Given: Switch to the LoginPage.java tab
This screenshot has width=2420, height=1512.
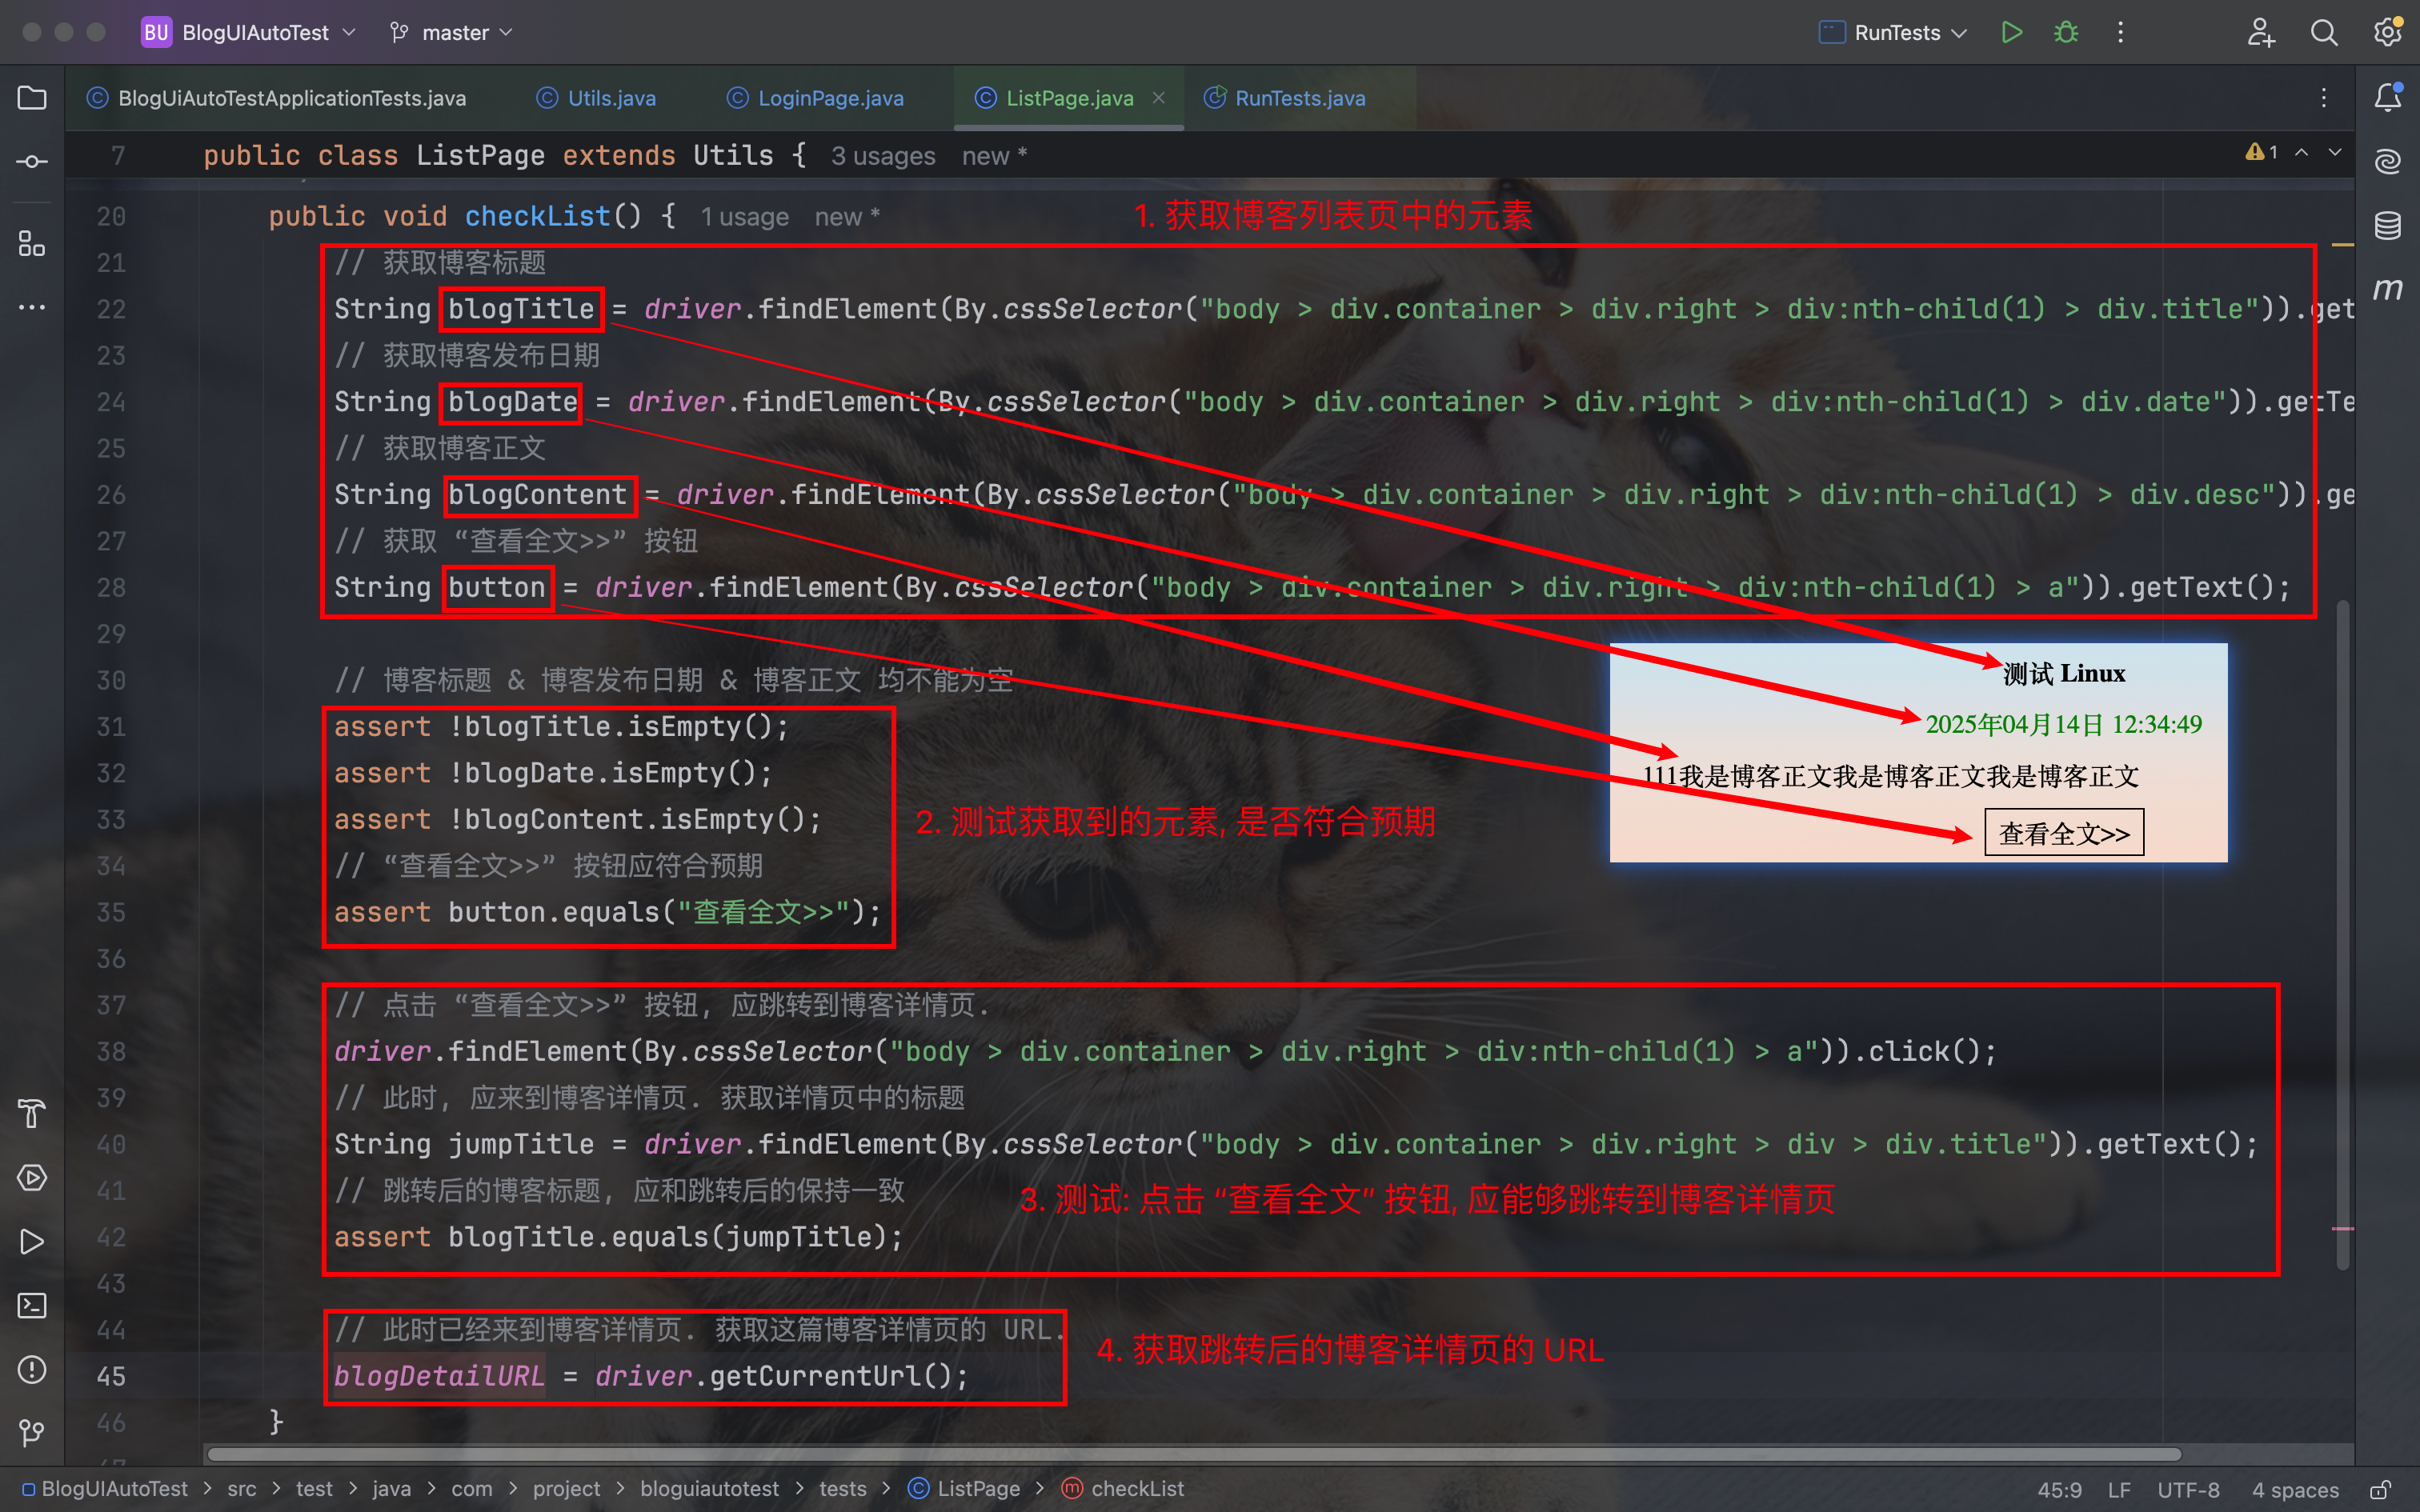Looking at the screenshot, I should 830,98.
